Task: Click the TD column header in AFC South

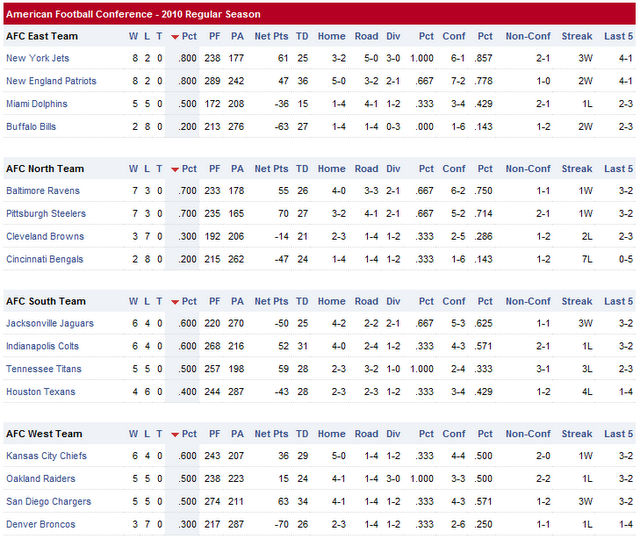Action: [302, 302]
